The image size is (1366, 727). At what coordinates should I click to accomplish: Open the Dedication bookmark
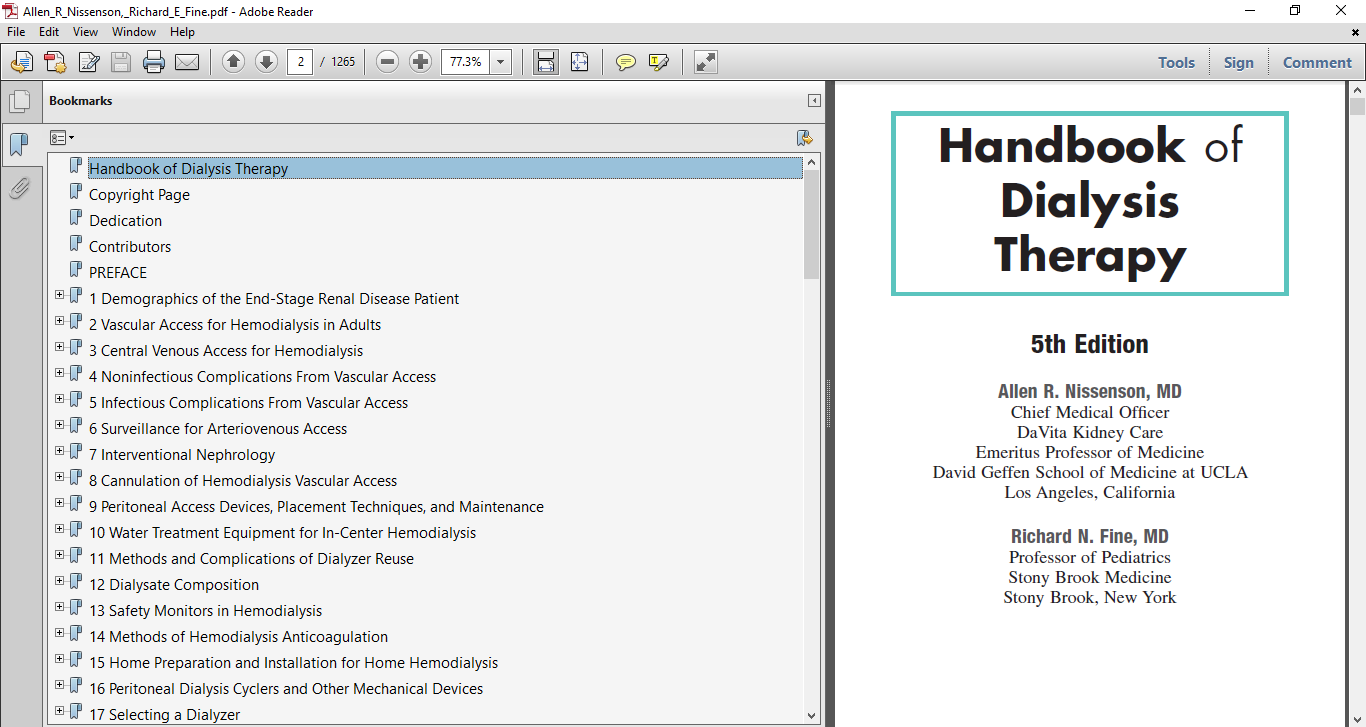tap(125, 221)
